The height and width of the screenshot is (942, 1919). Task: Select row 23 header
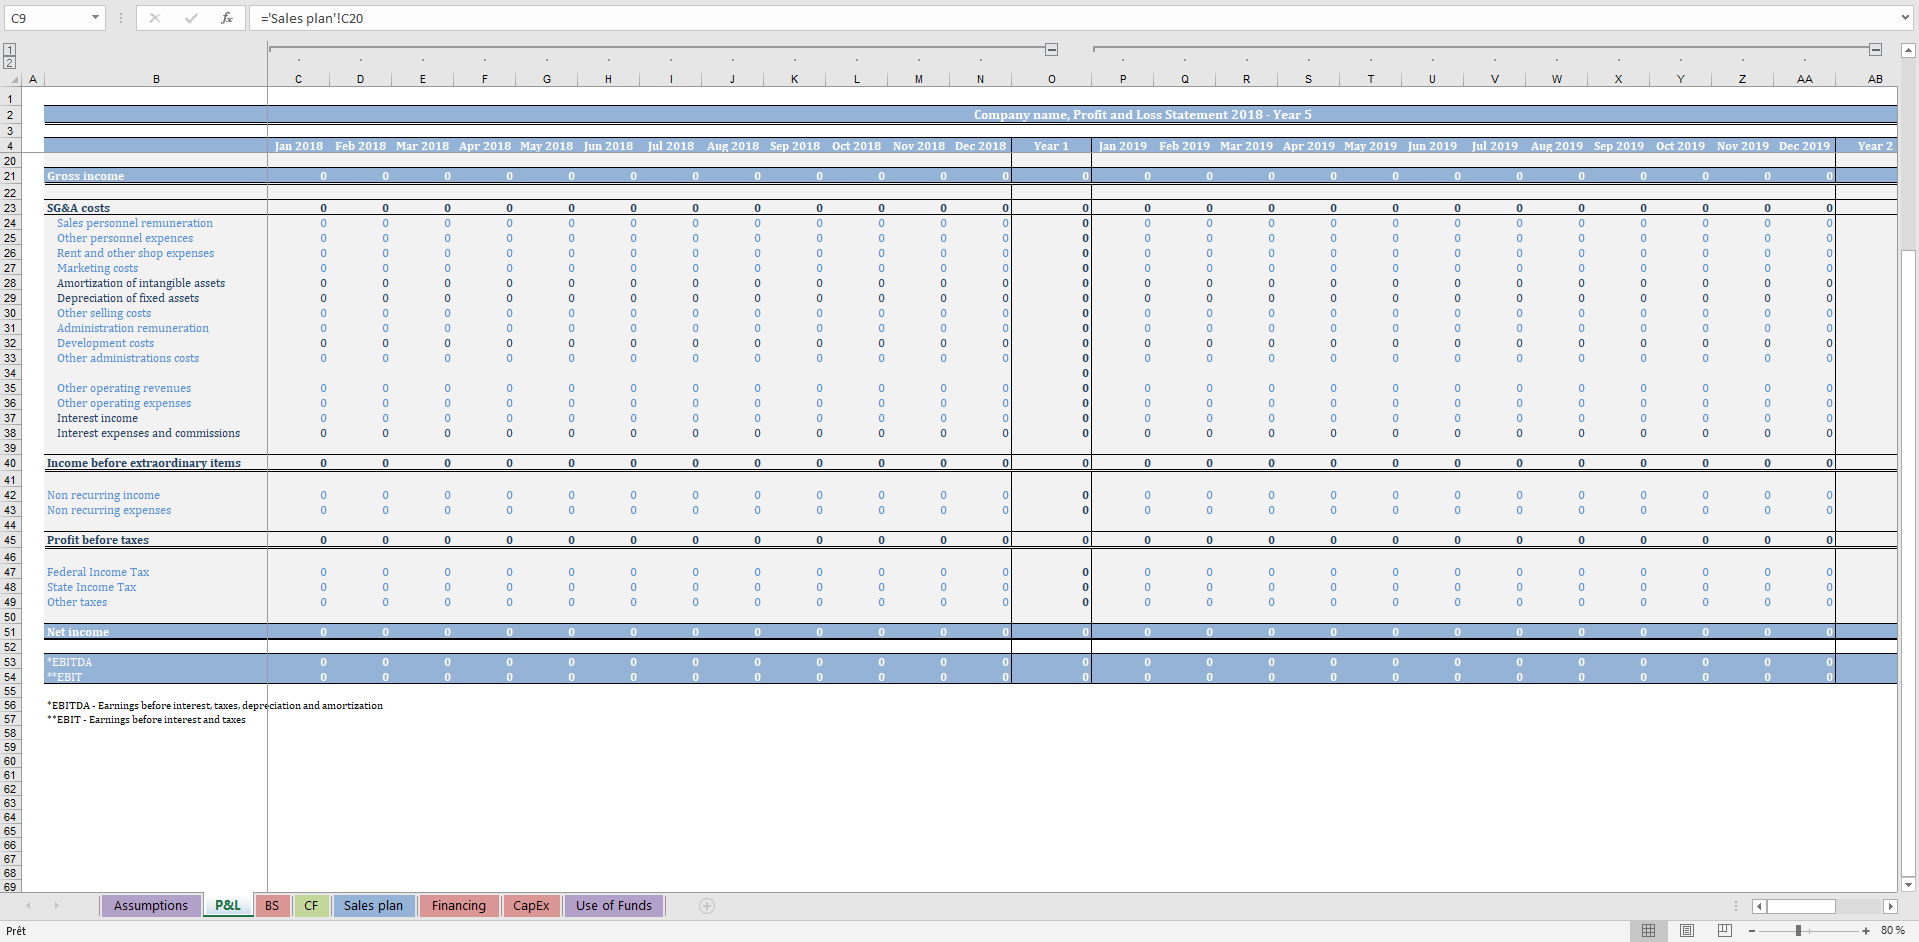click(x=10, y=208)
